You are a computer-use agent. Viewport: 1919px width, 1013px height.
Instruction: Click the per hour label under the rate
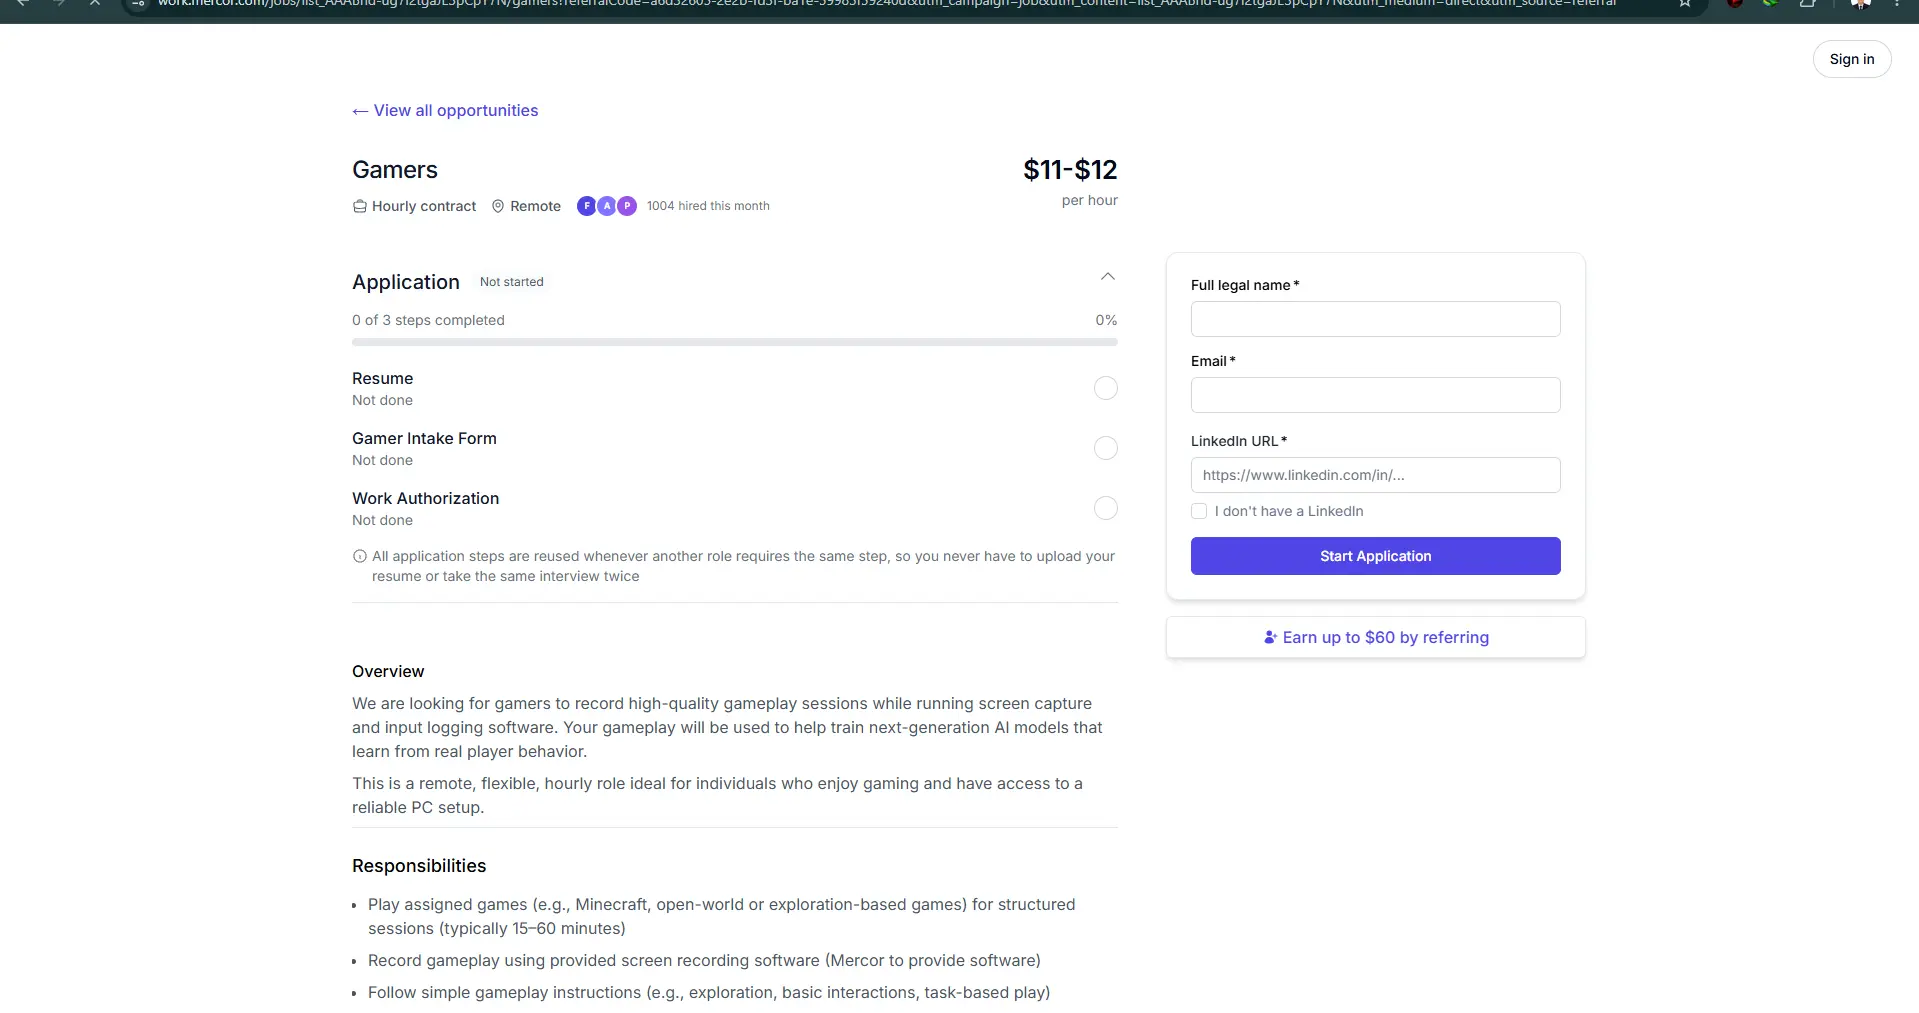[x=1090, y=200]
